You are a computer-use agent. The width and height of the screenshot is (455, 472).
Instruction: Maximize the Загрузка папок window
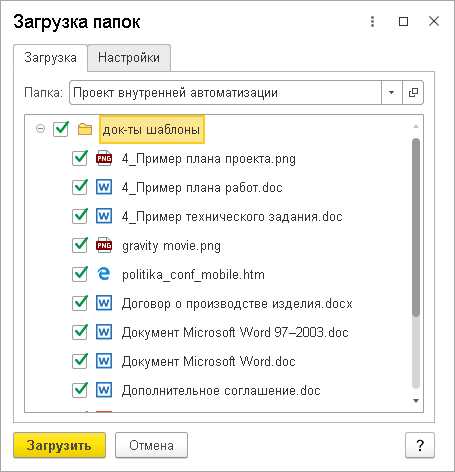pyautogui.click(x=403, y=22)
